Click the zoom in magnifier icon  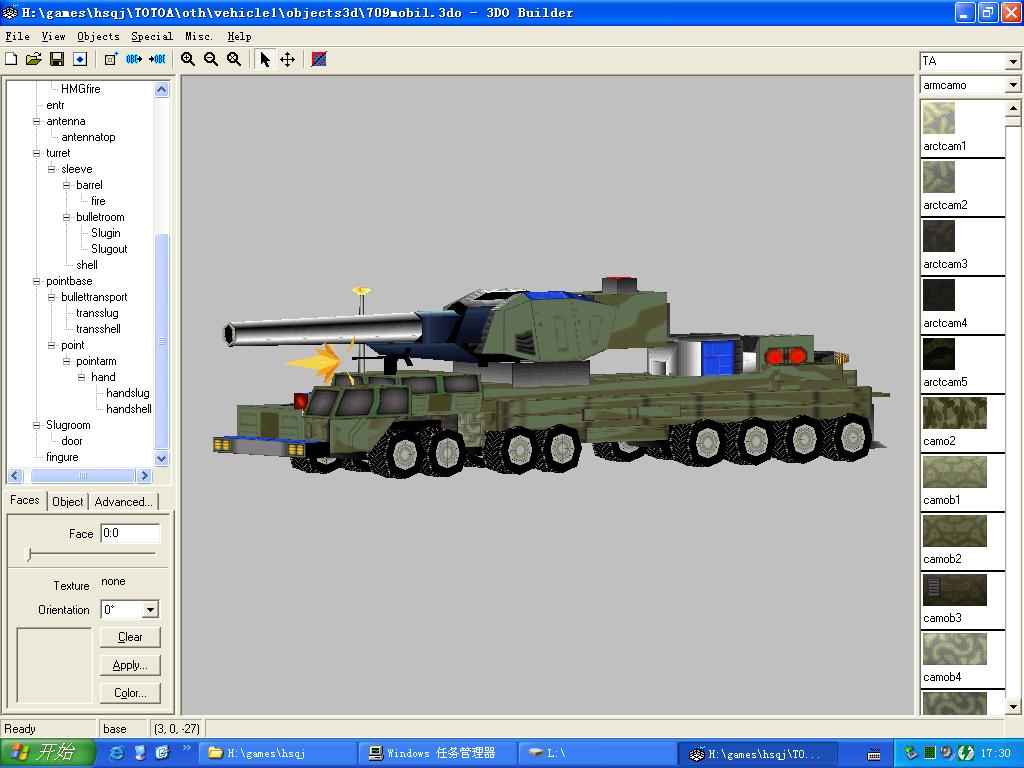point(188,59)
